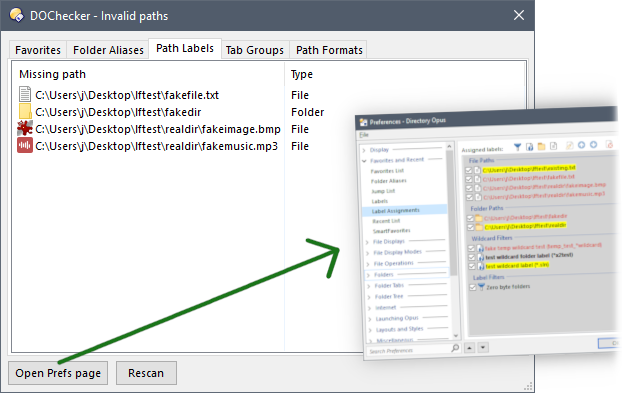The image size is (622, 393).
Task: Click the up arrow button below Preferences tree
Action: (x=469, y=348)
